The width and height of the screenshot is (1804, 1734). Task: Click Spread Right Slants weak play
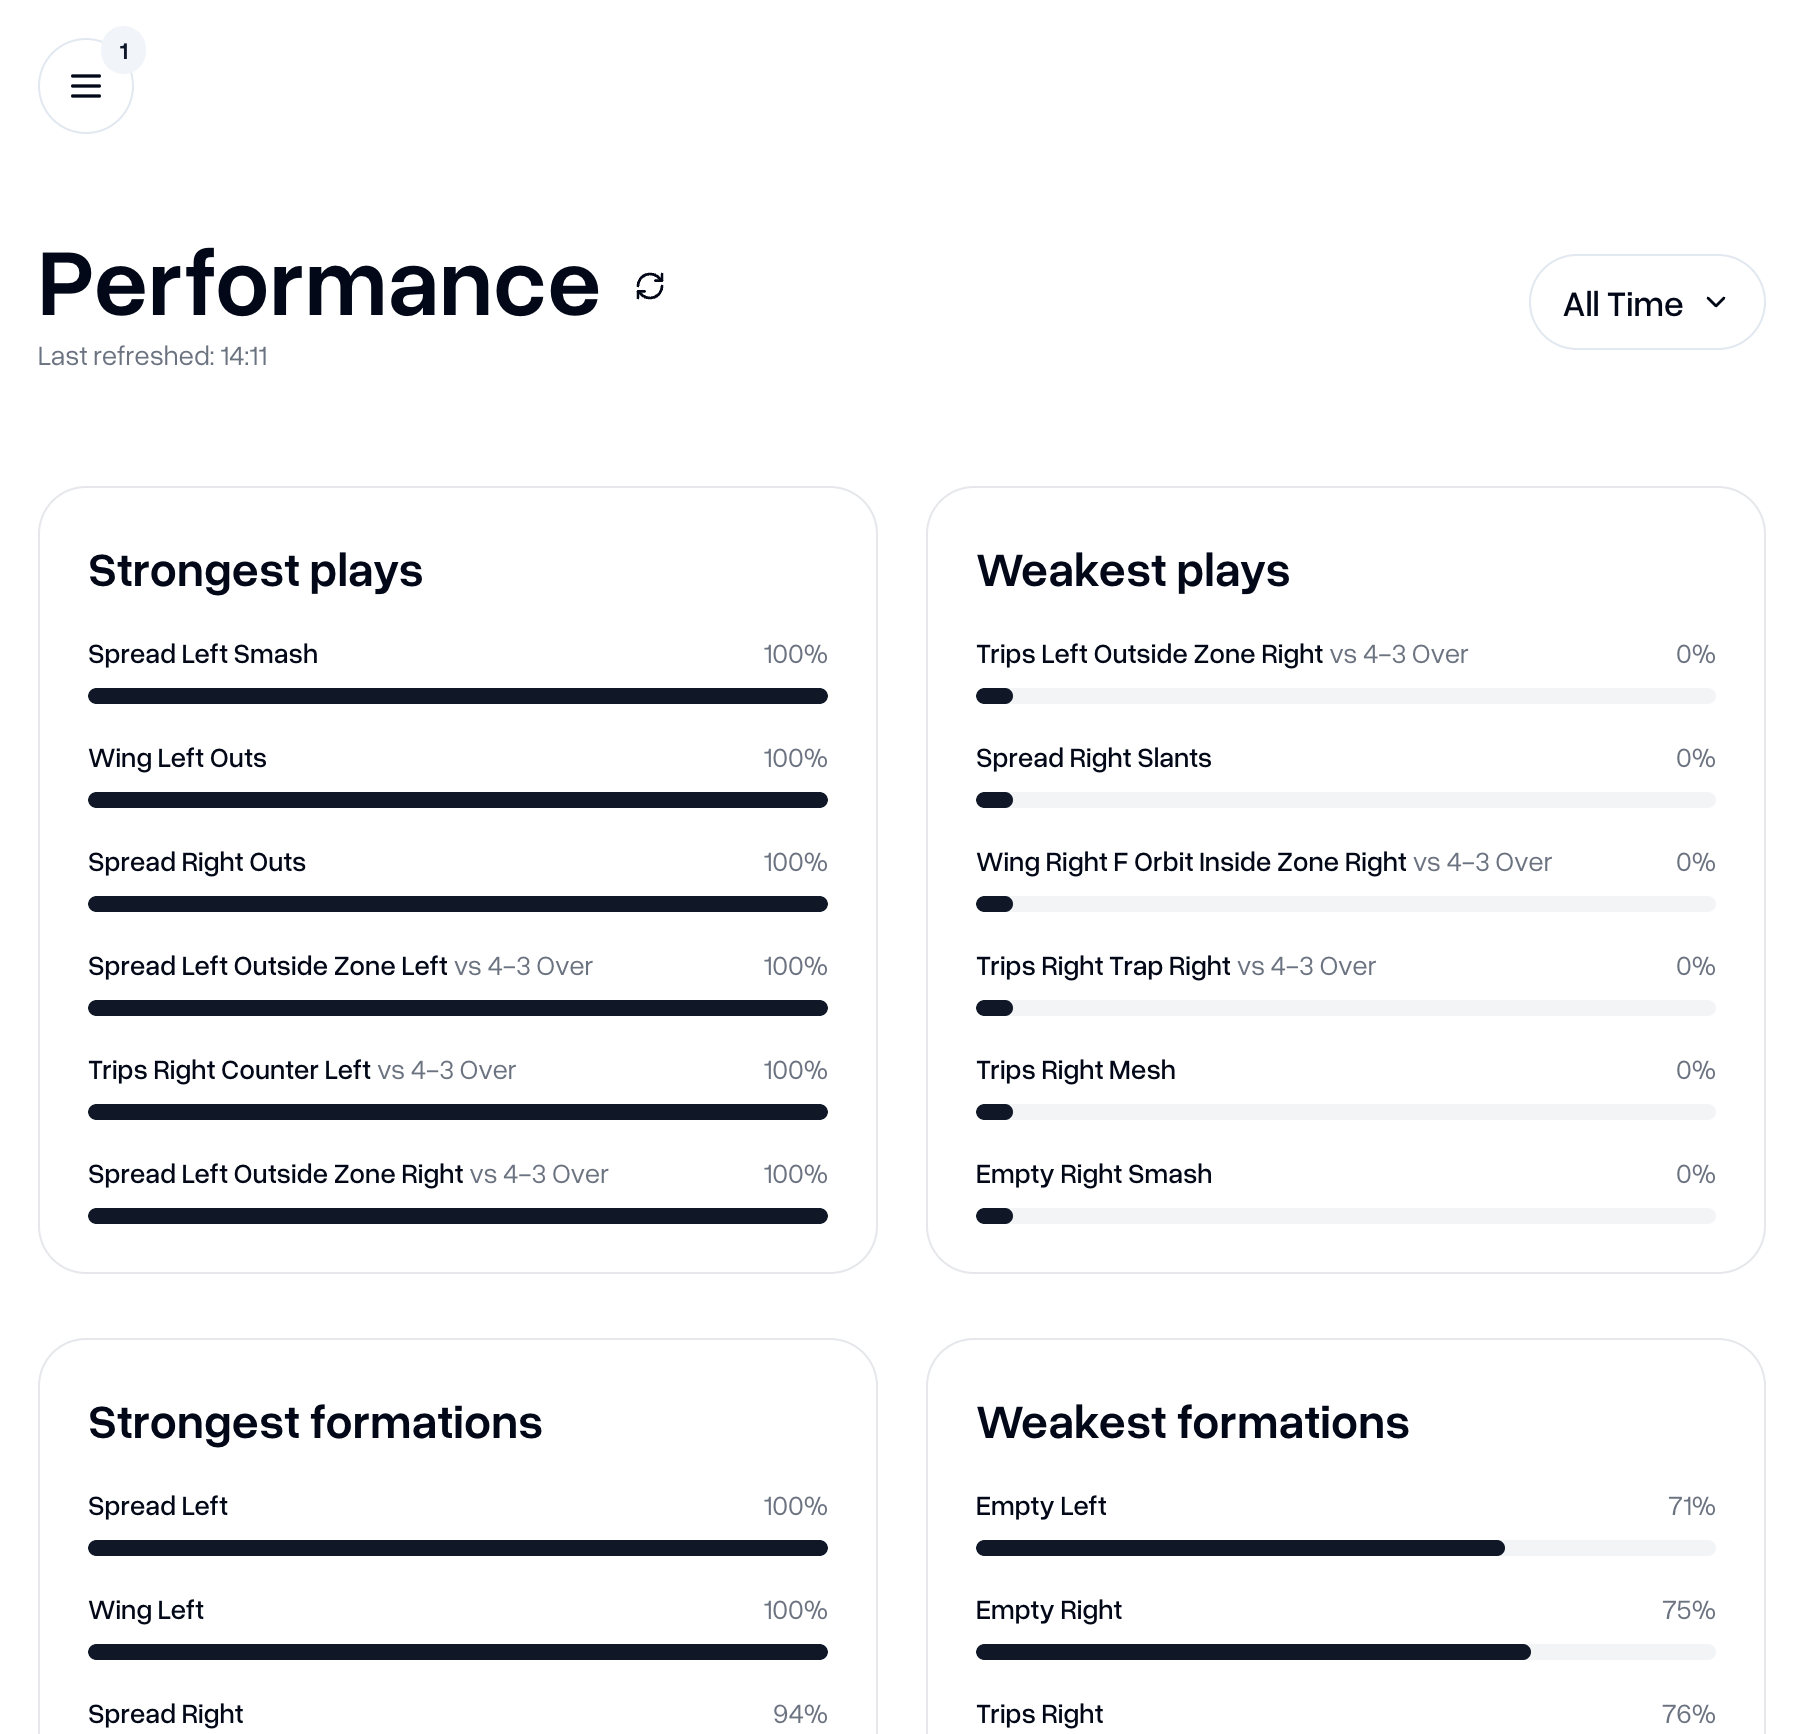1093,758
